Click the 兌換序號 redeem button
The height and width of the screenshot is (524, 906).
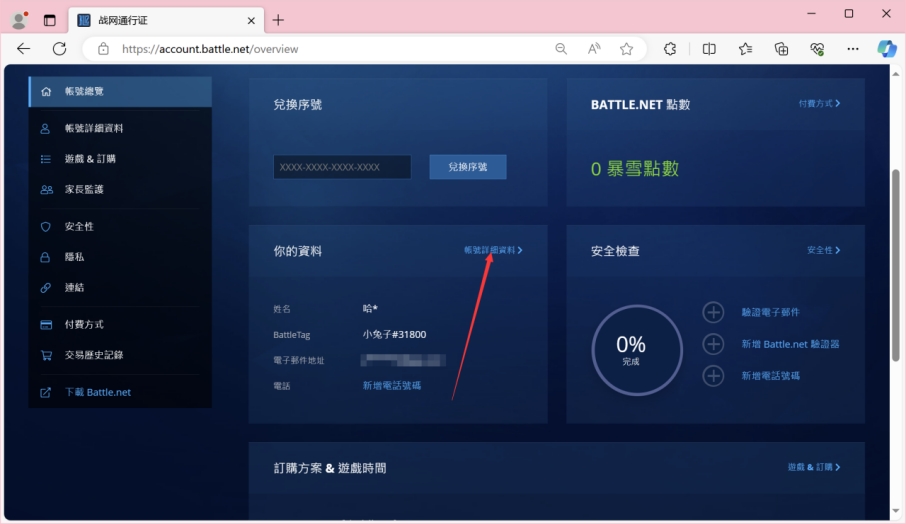(x=468, y=167)
